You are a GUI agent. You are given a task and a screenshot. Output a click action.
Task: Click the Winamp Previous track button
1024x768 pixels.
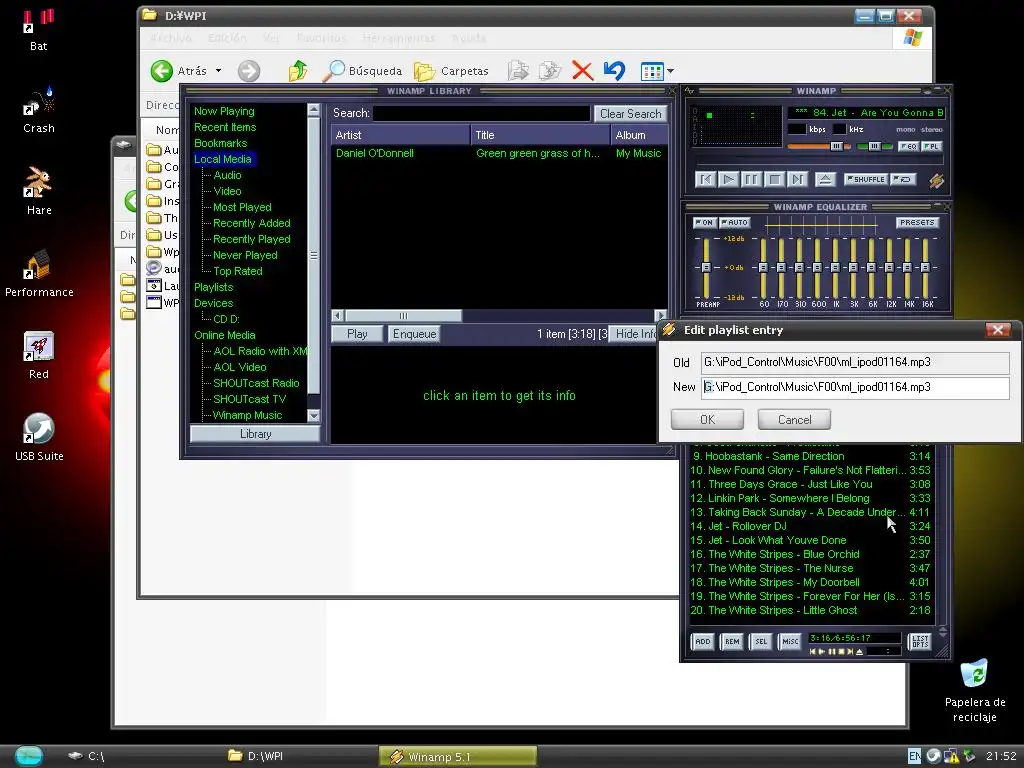705,180
